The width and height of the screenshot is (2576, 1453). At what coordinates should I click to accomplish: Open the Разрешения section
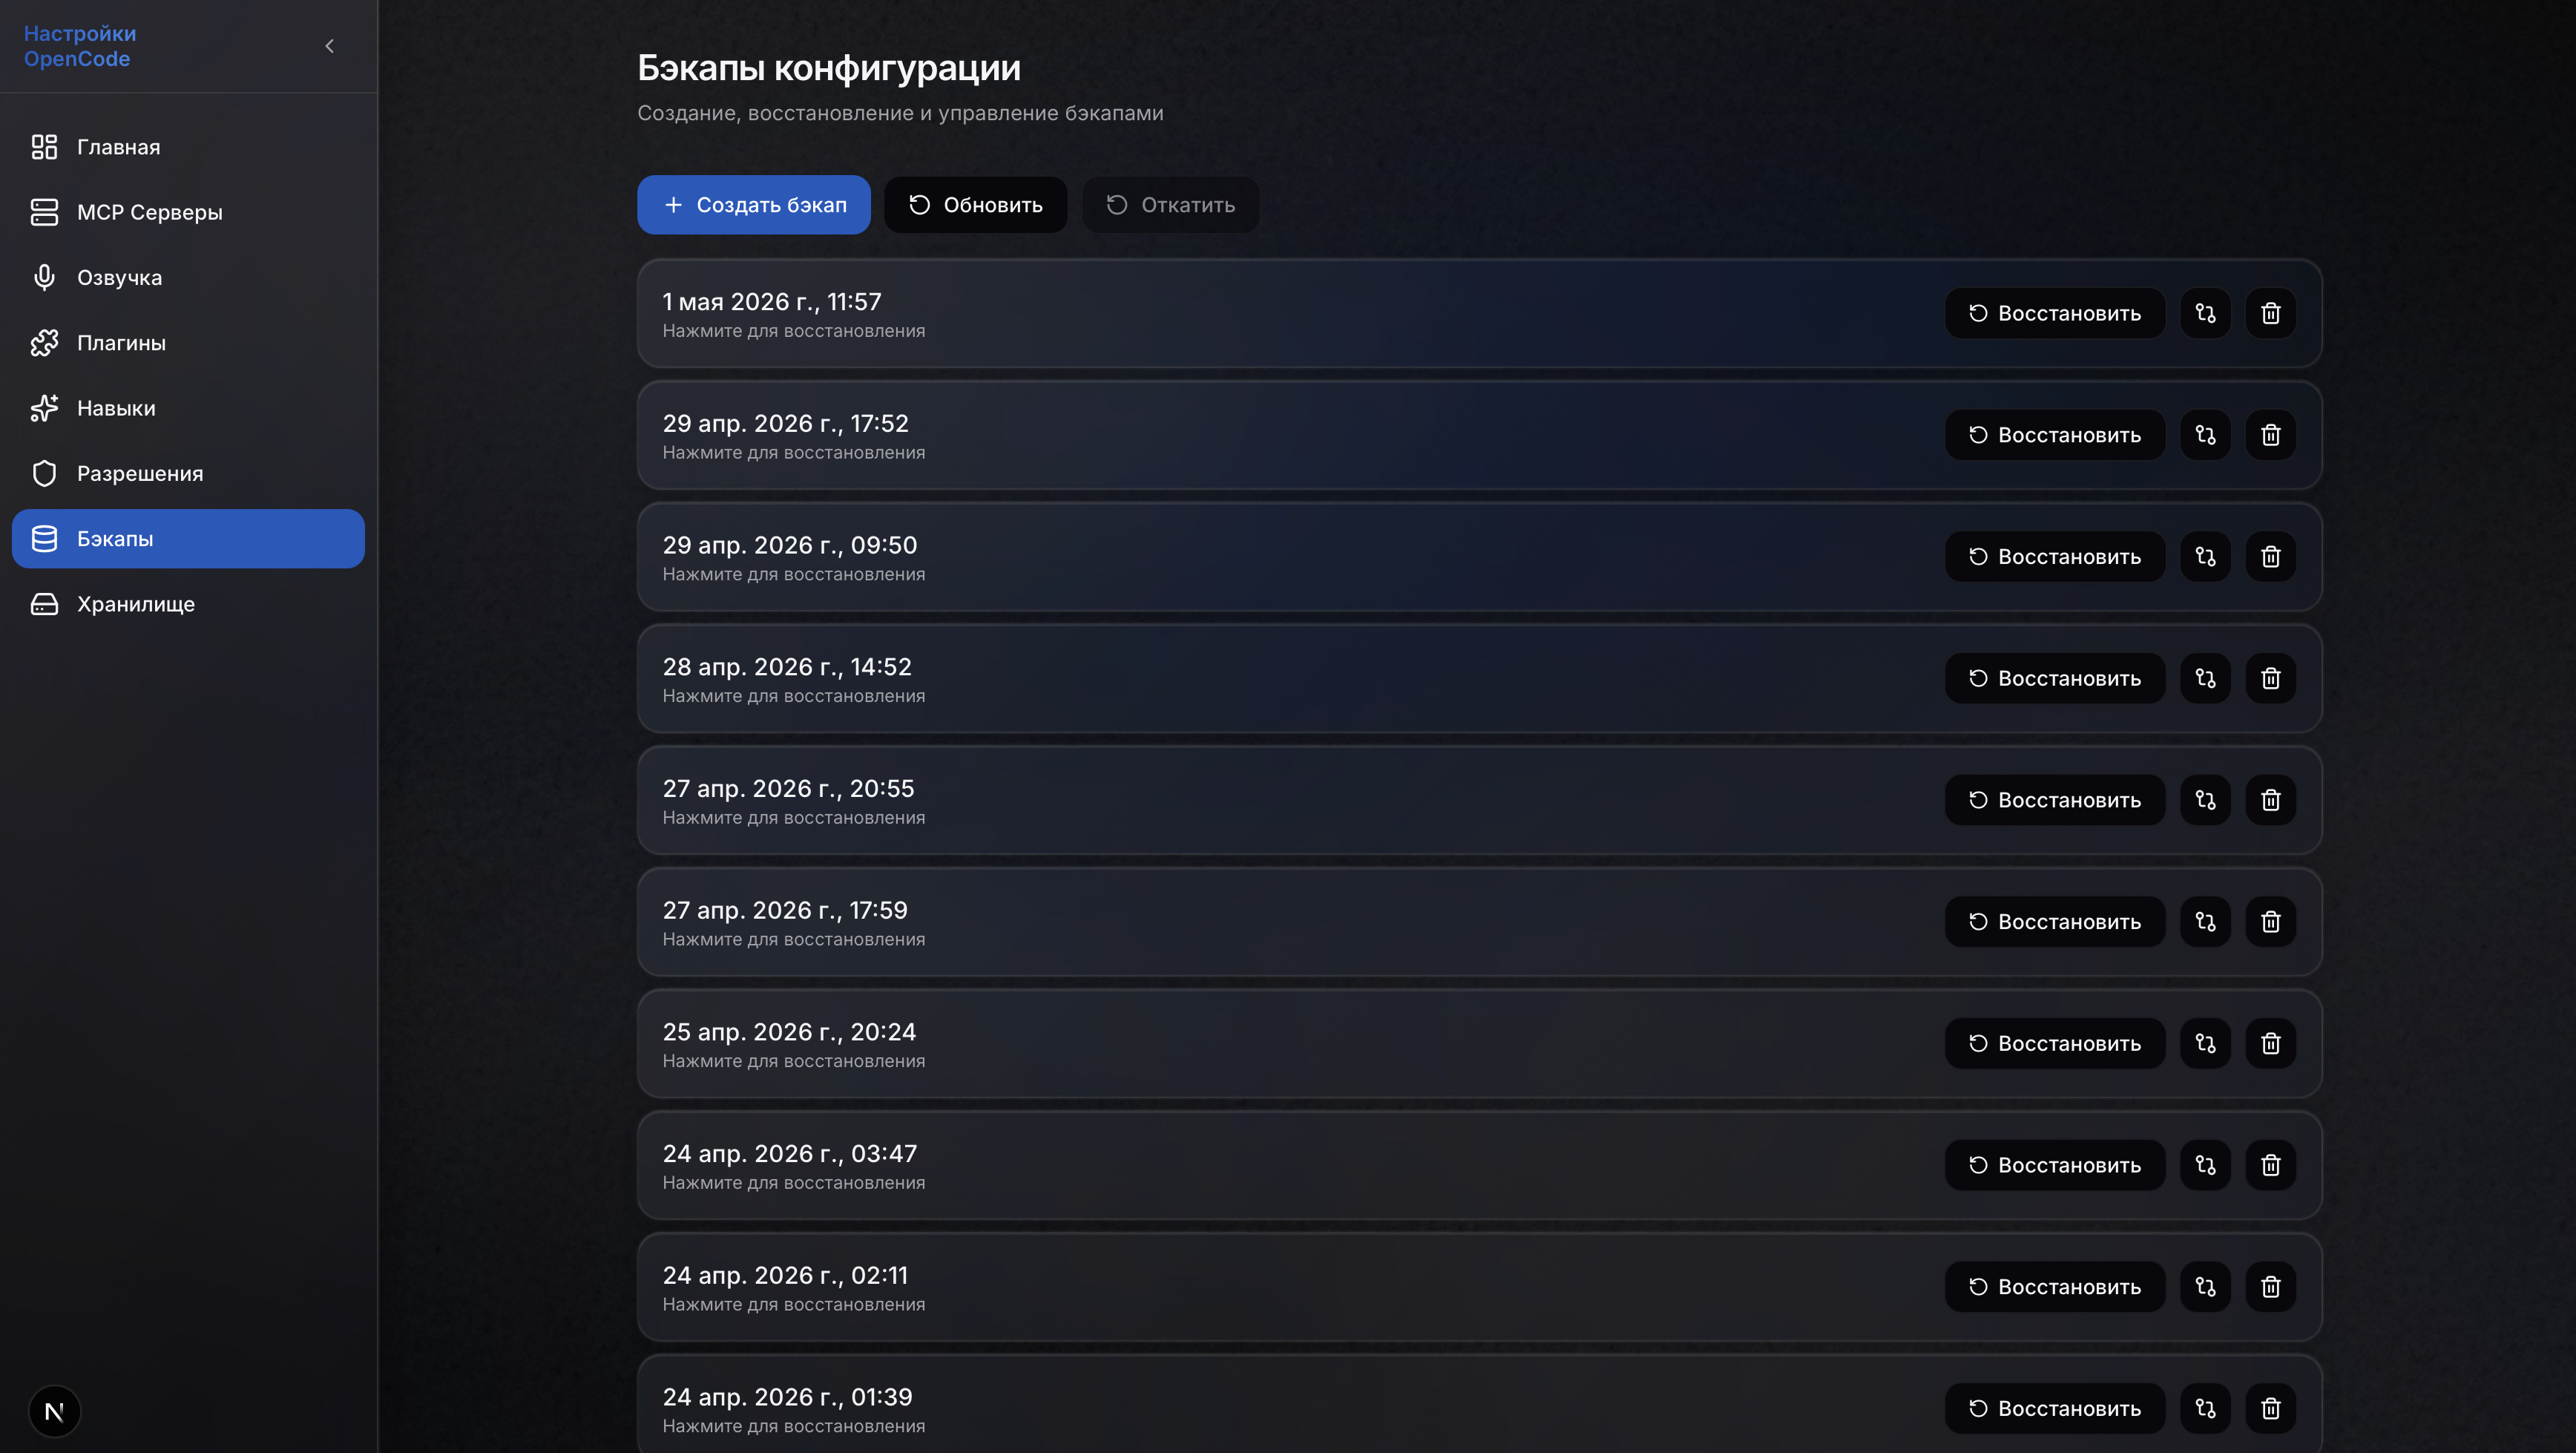click(188, 473)
